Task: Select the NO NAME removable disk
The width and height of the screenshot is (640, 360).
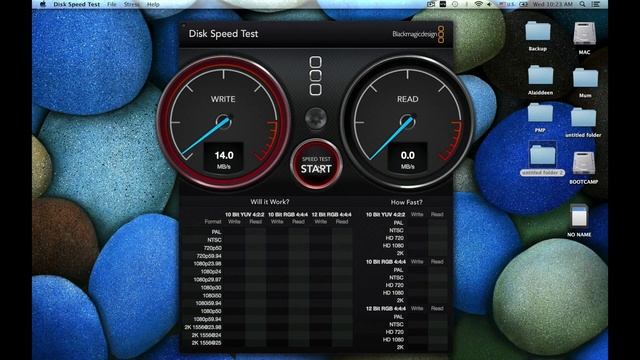Action: pyautogui.click(x=579, y=220)
